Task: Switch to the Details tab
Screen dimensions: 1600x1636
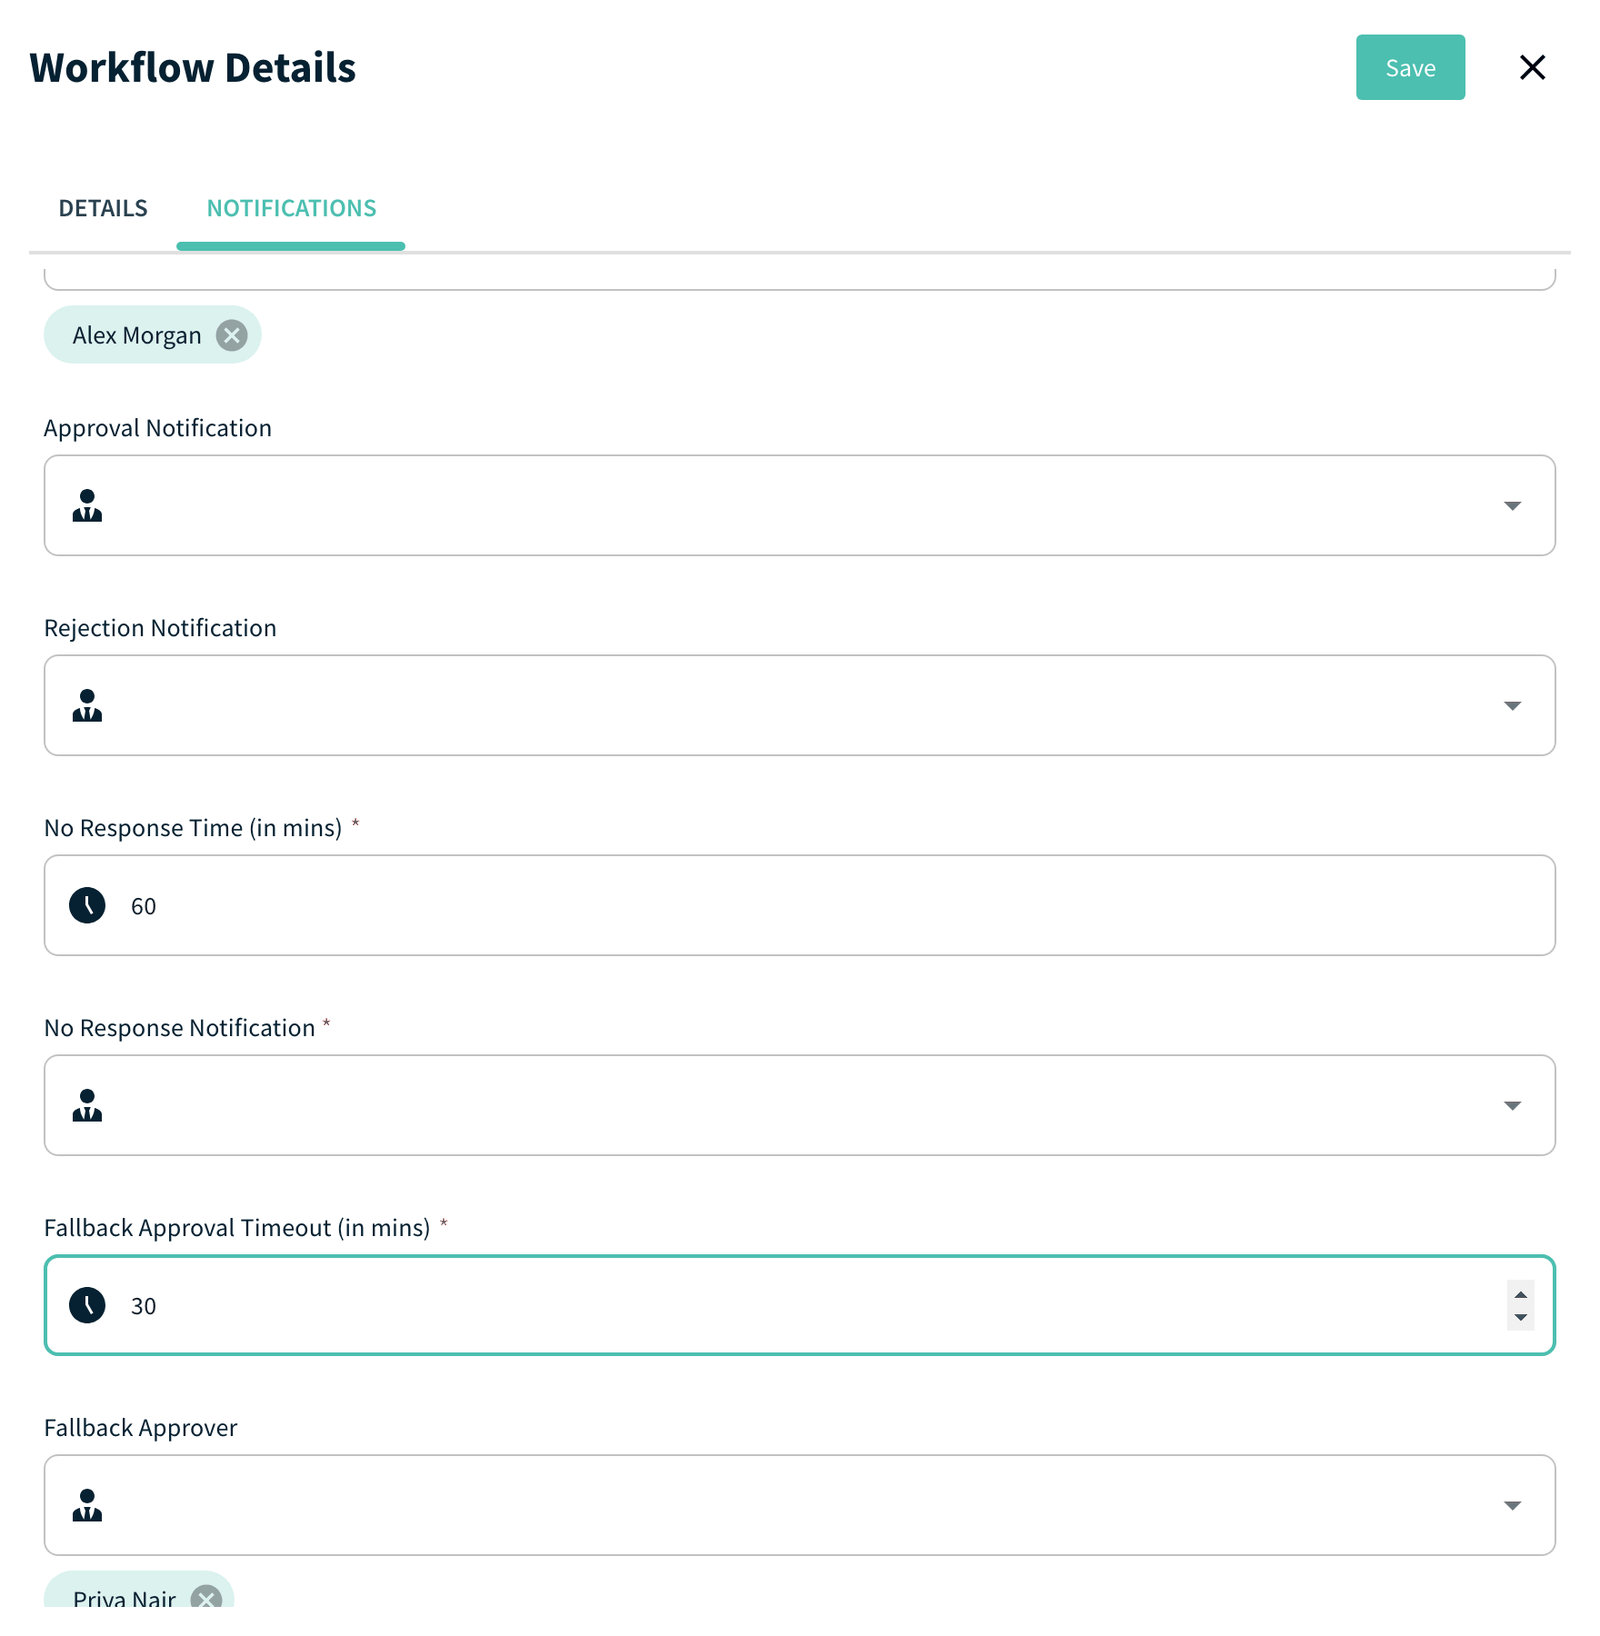Action: click(x=103, y=208)
